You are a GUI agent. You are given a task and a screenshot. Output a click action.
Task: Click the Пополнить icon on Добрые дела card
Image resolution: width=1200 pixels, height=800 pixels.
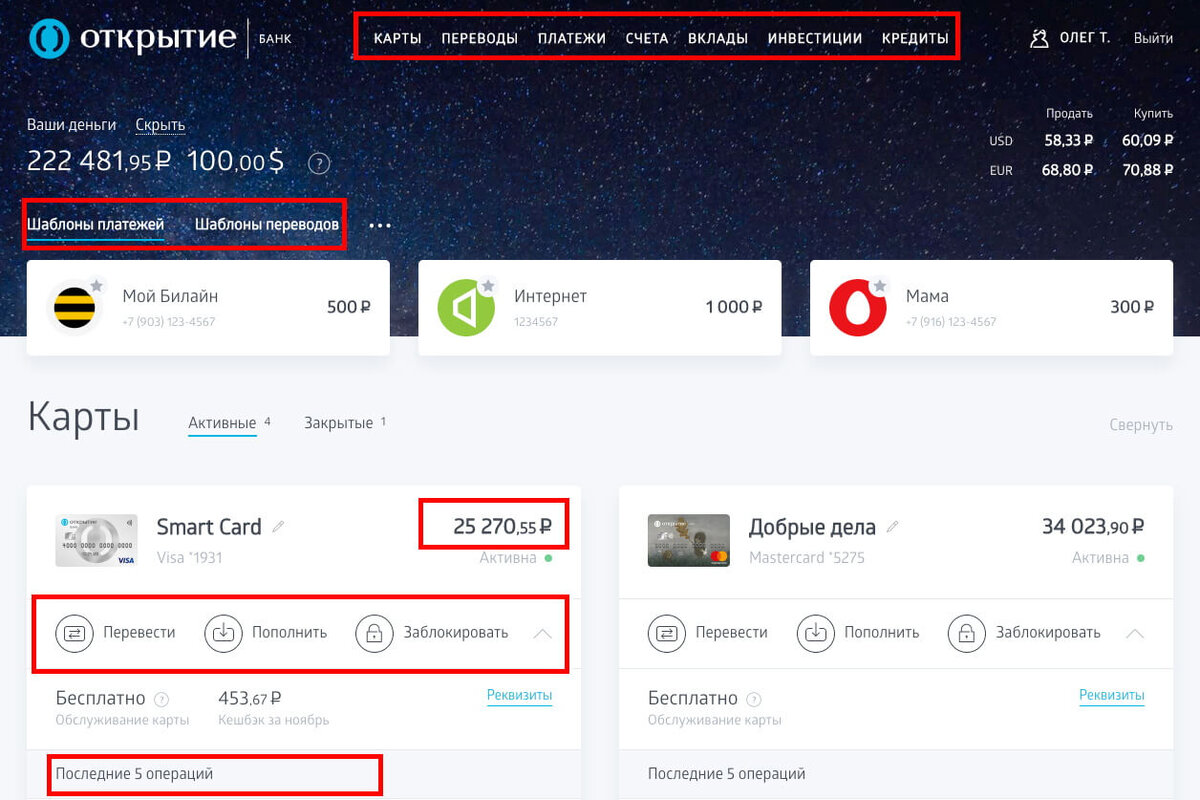click(816, 633)
